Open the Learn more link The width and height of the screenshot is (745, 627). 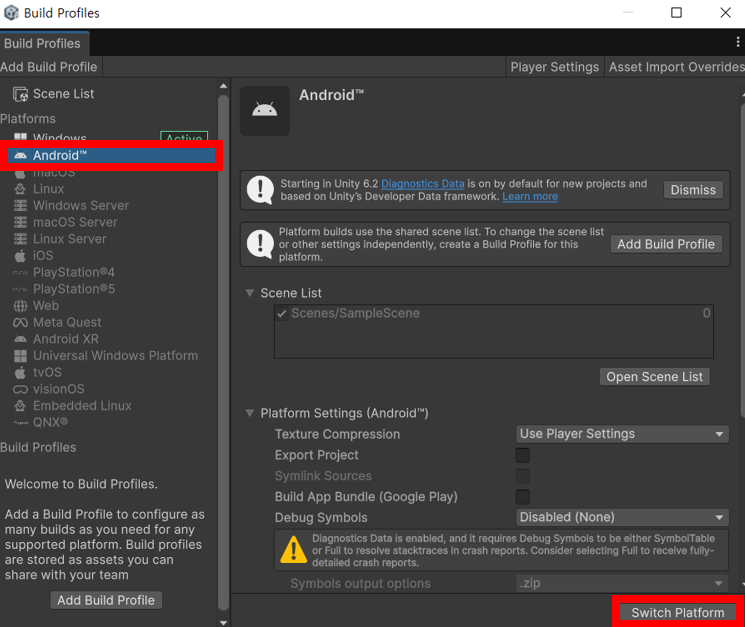(x=530, y=197)
